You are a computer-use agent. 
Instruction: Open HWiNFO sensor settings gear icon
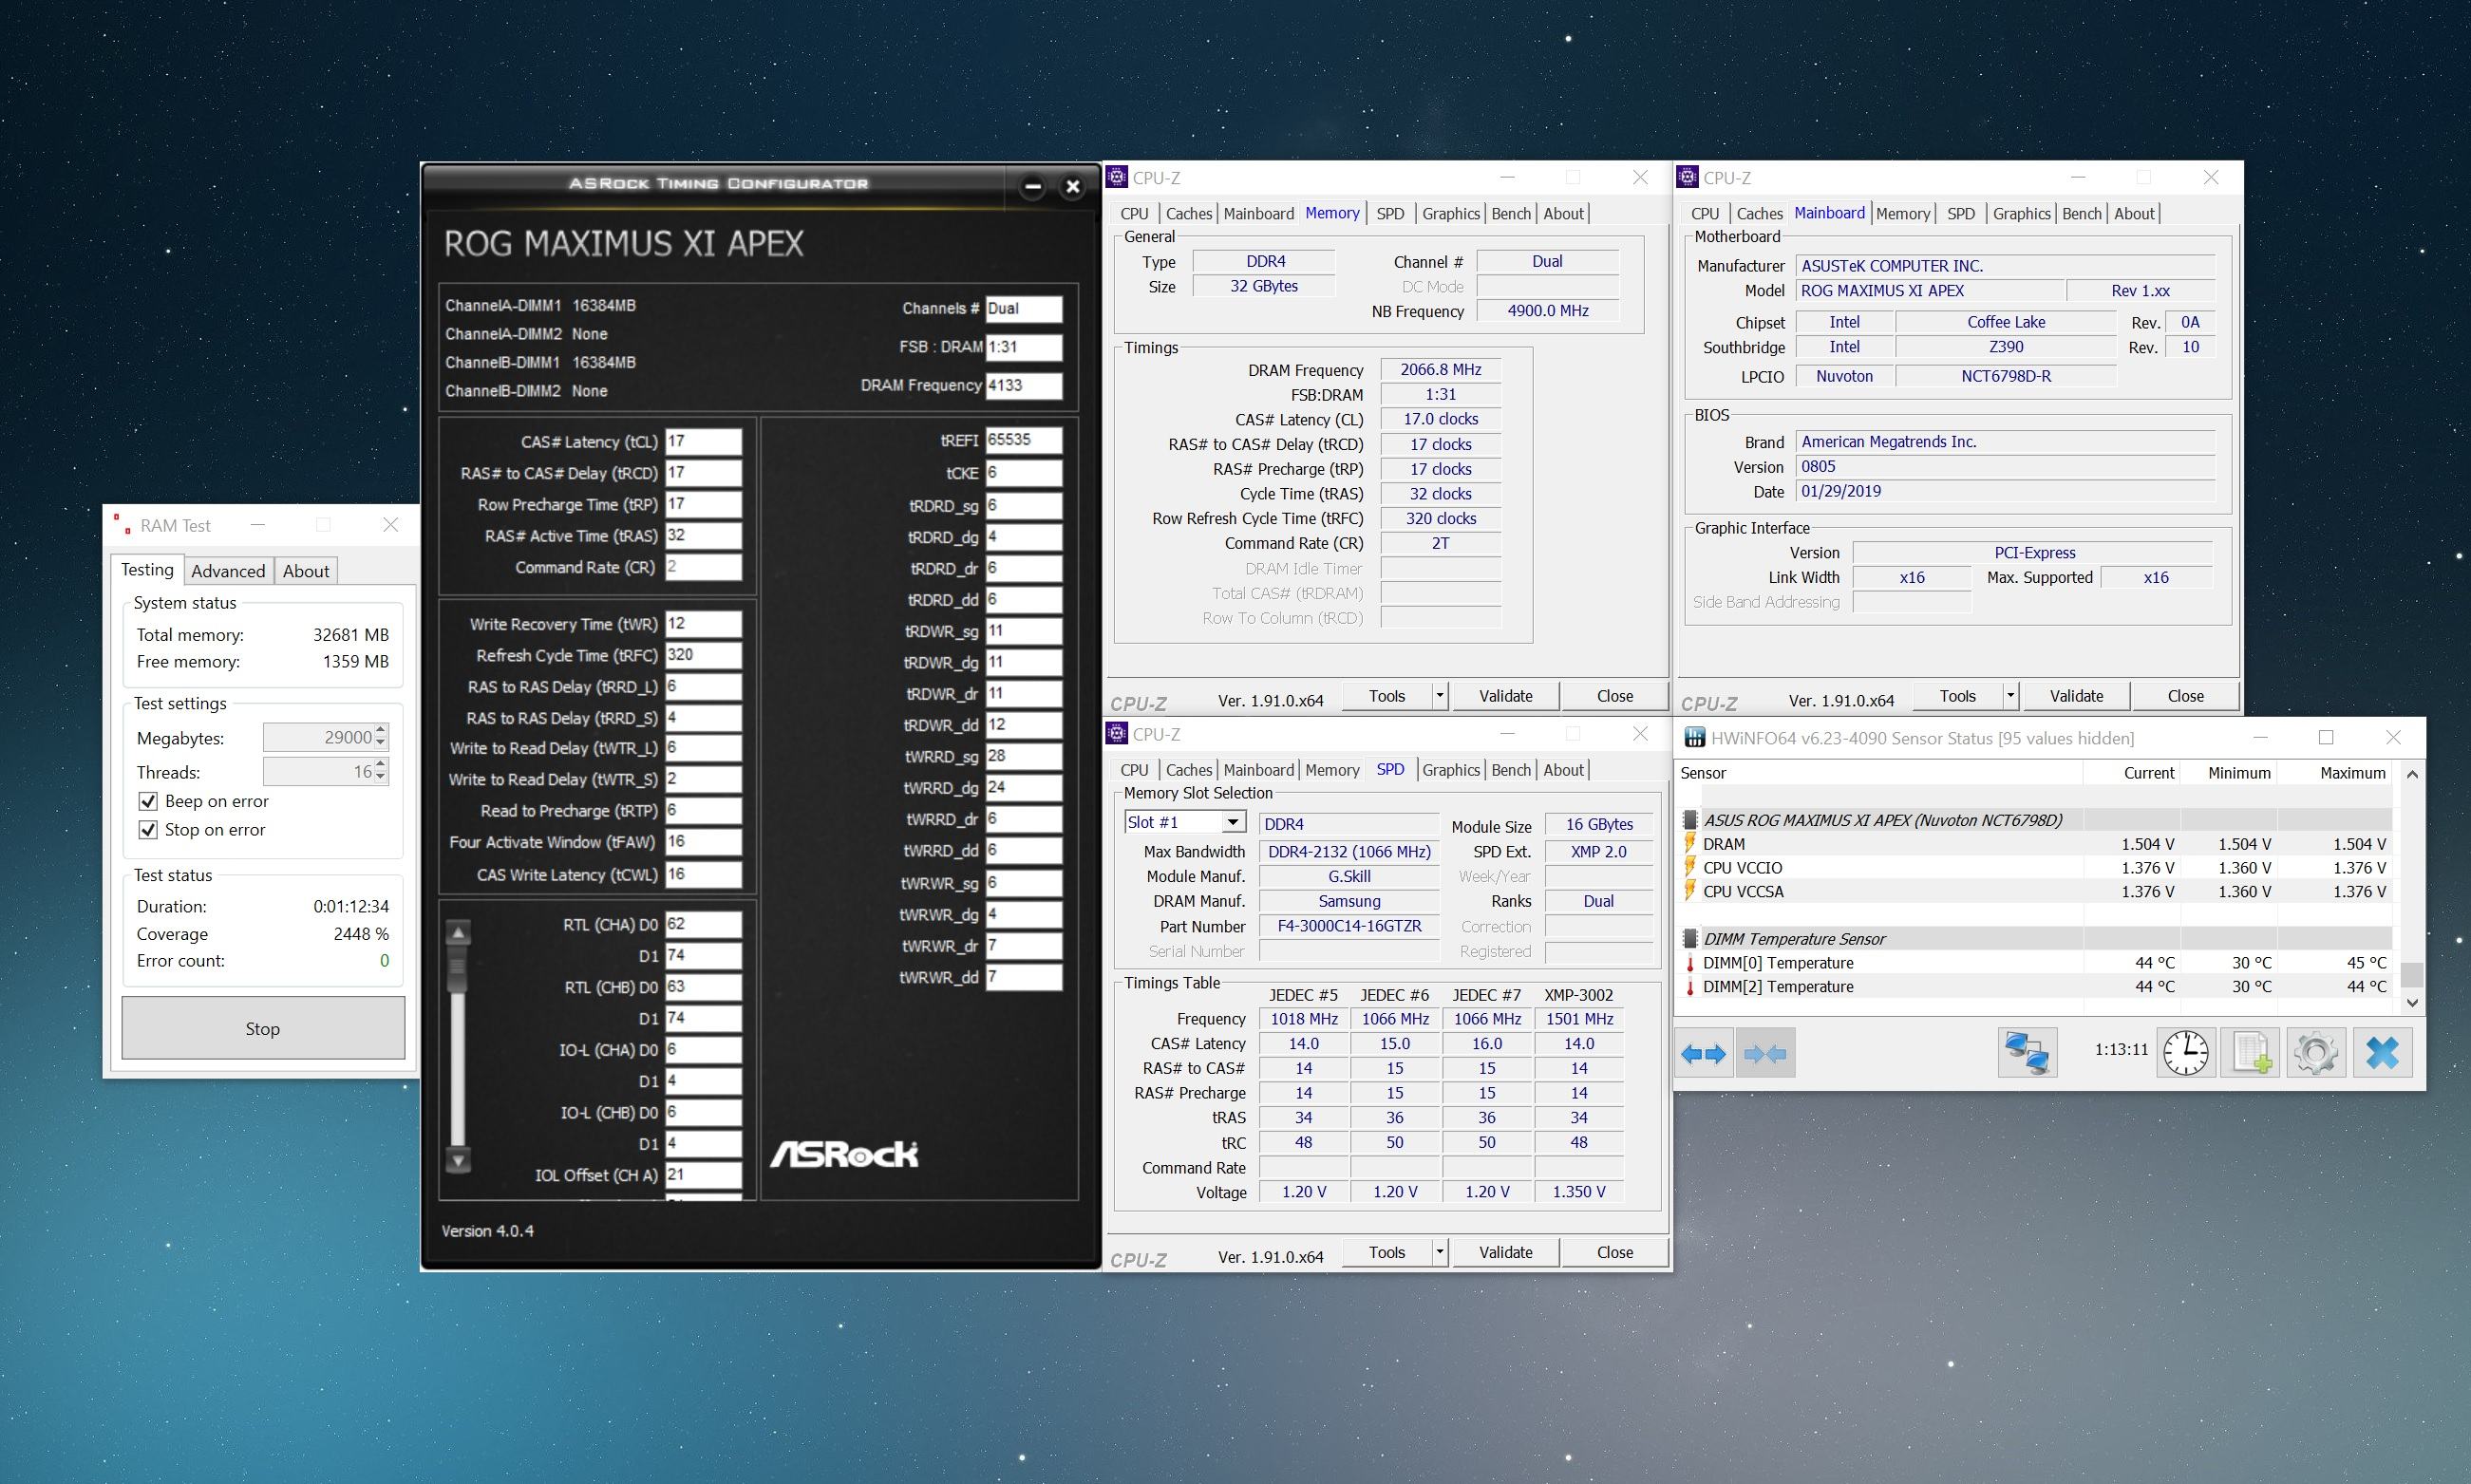click(2316, 1053)
